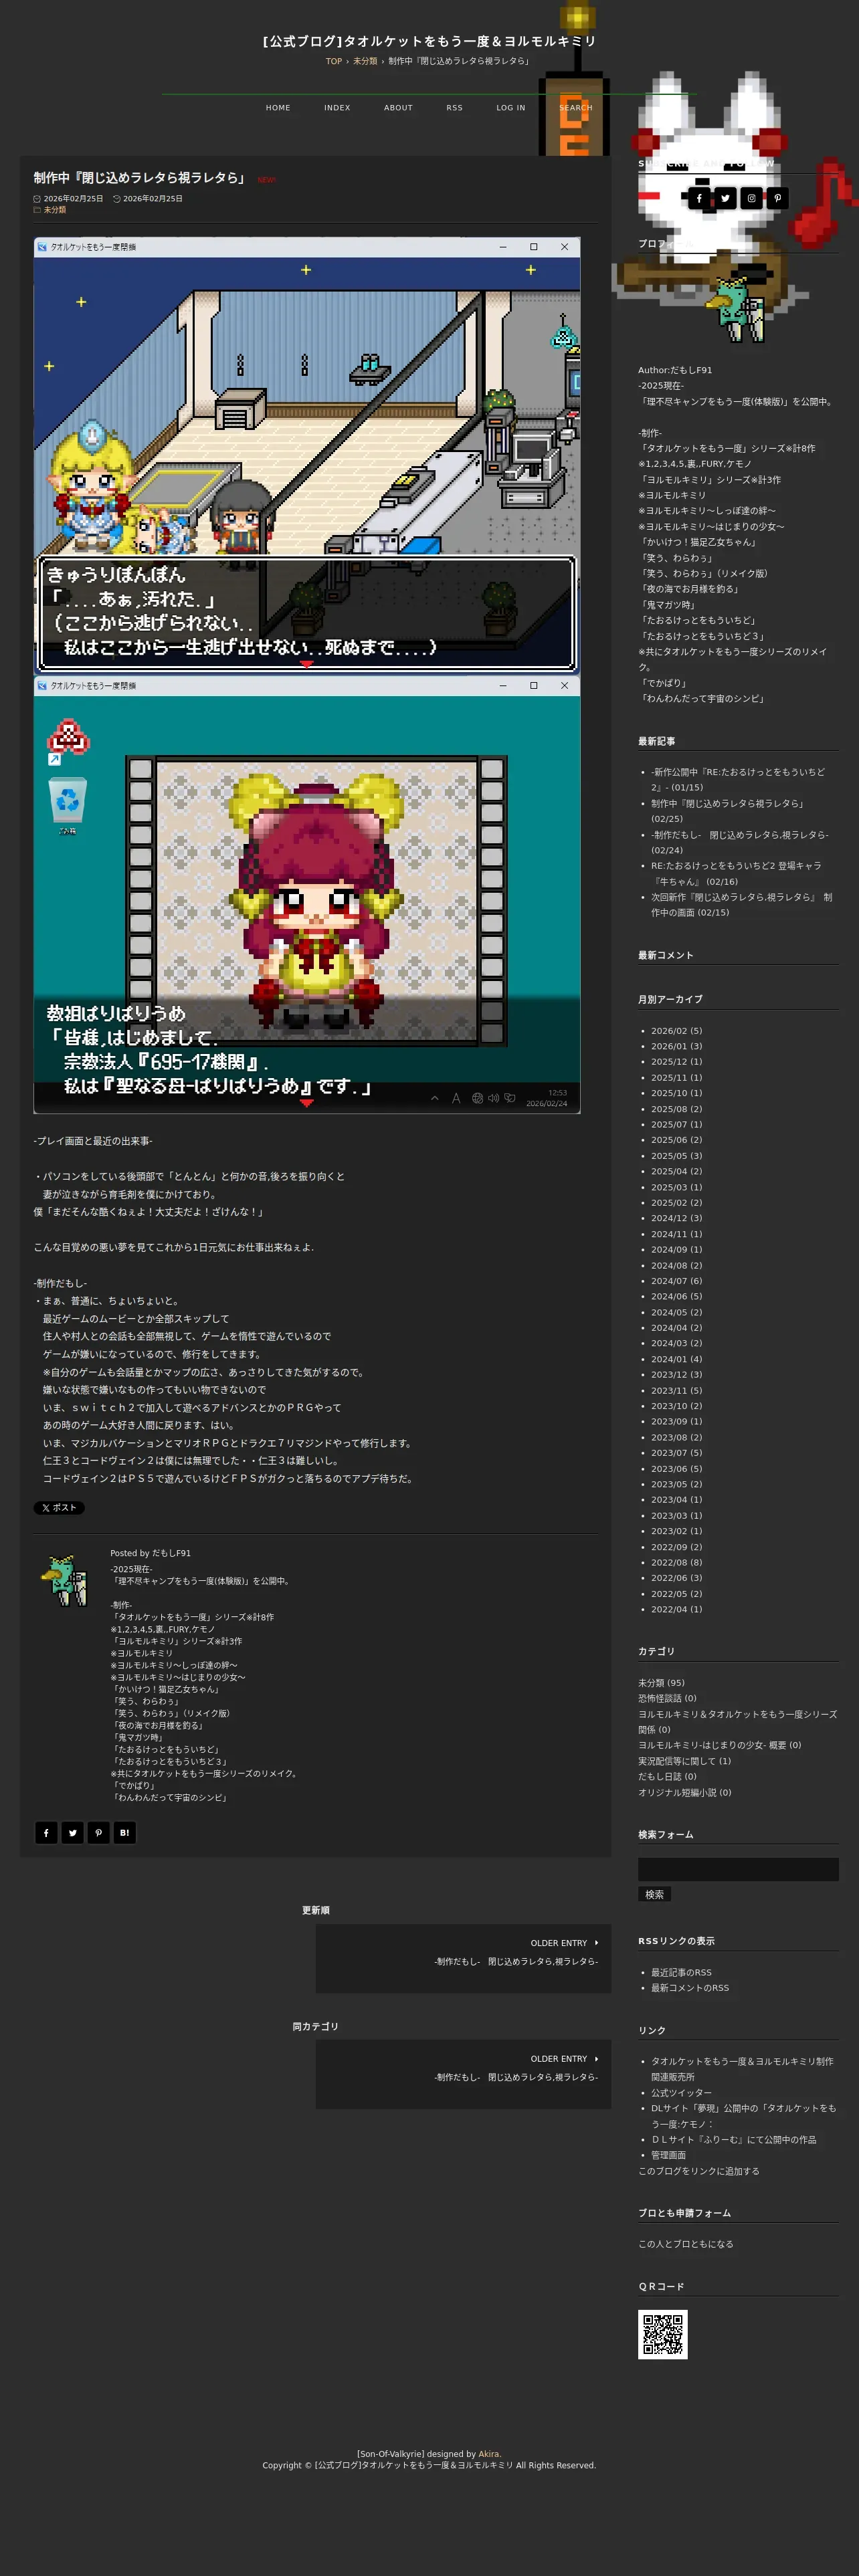Open the ABOUT navigation item
This screenshot has height=2576, width=859.
click(398, 108)
